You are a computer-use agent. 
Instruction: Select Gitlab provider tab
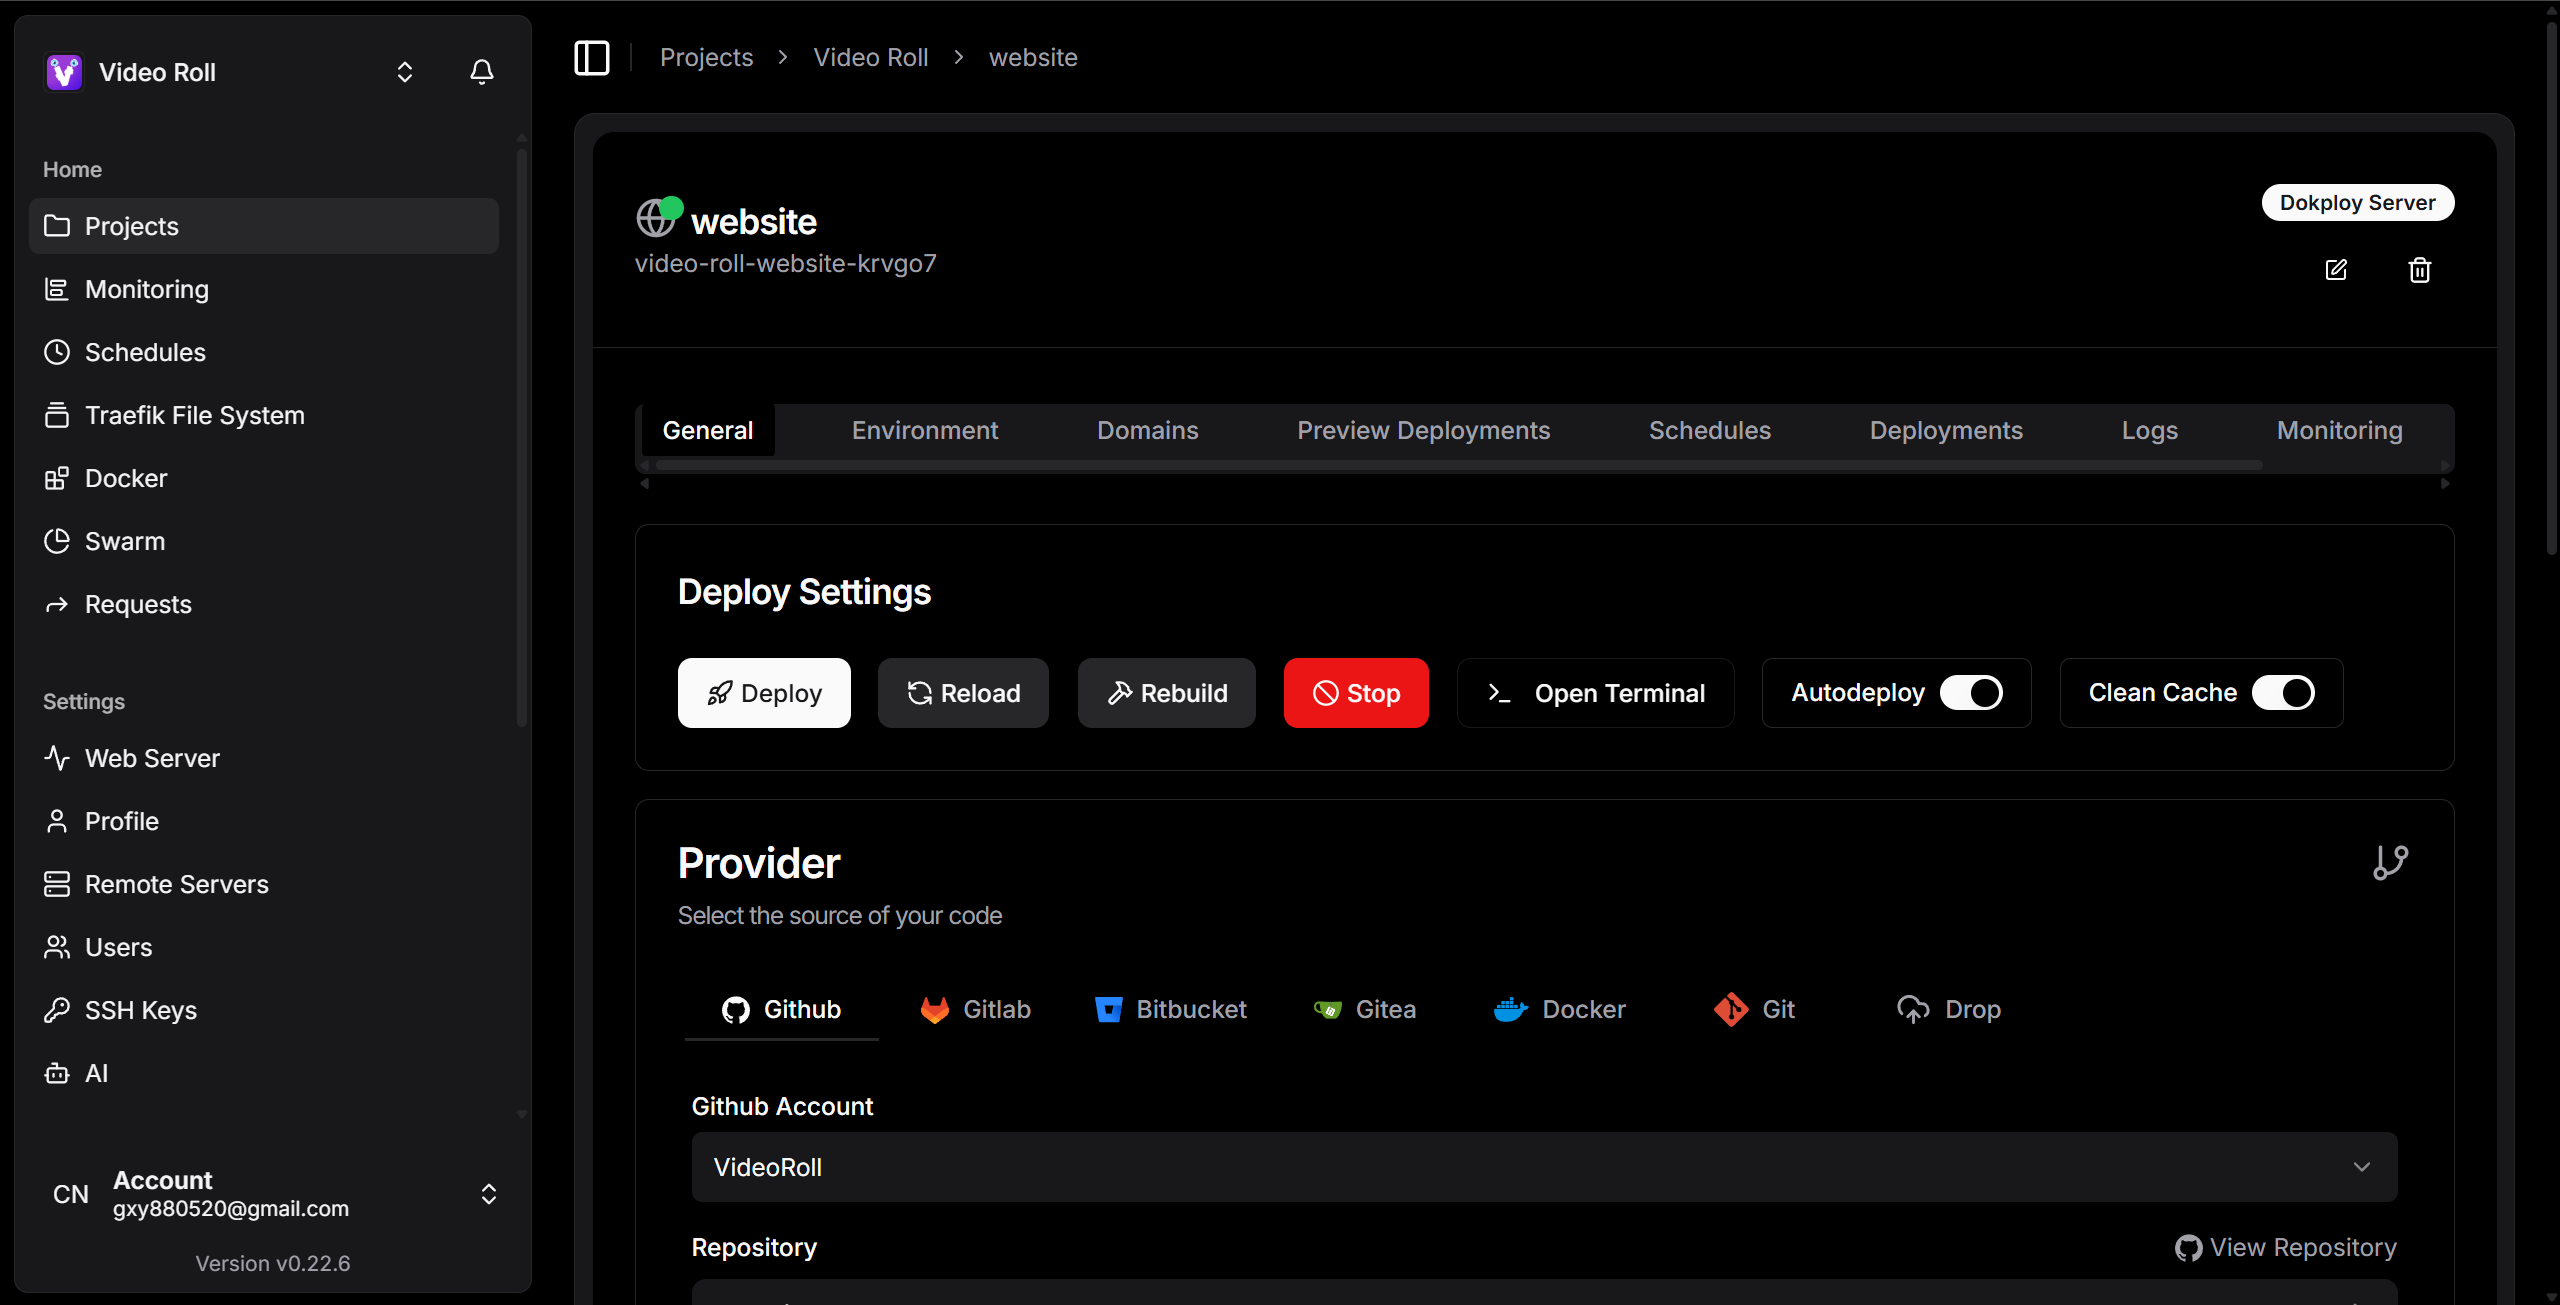click(x=975, y=1009)
